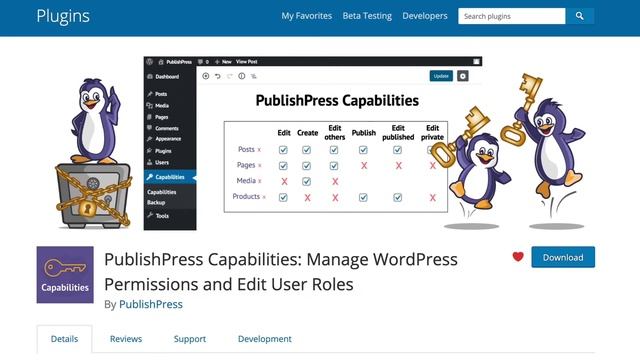Click the Media red X under Edit
Screen dimensions: 640x360
tap(284, 182)
